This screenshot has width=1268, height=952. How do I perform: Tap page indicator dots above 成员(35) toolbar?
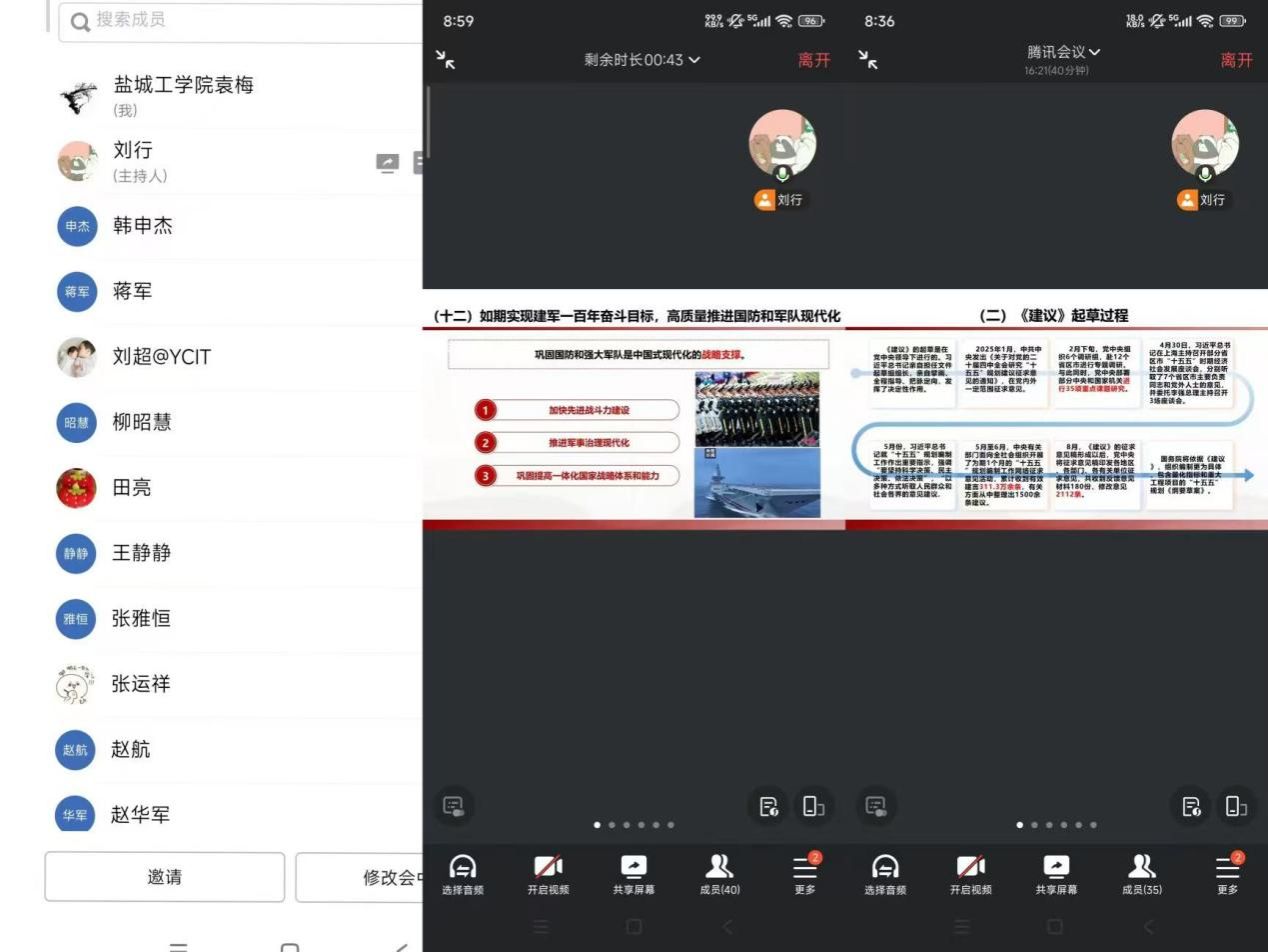coord(1056,825)
